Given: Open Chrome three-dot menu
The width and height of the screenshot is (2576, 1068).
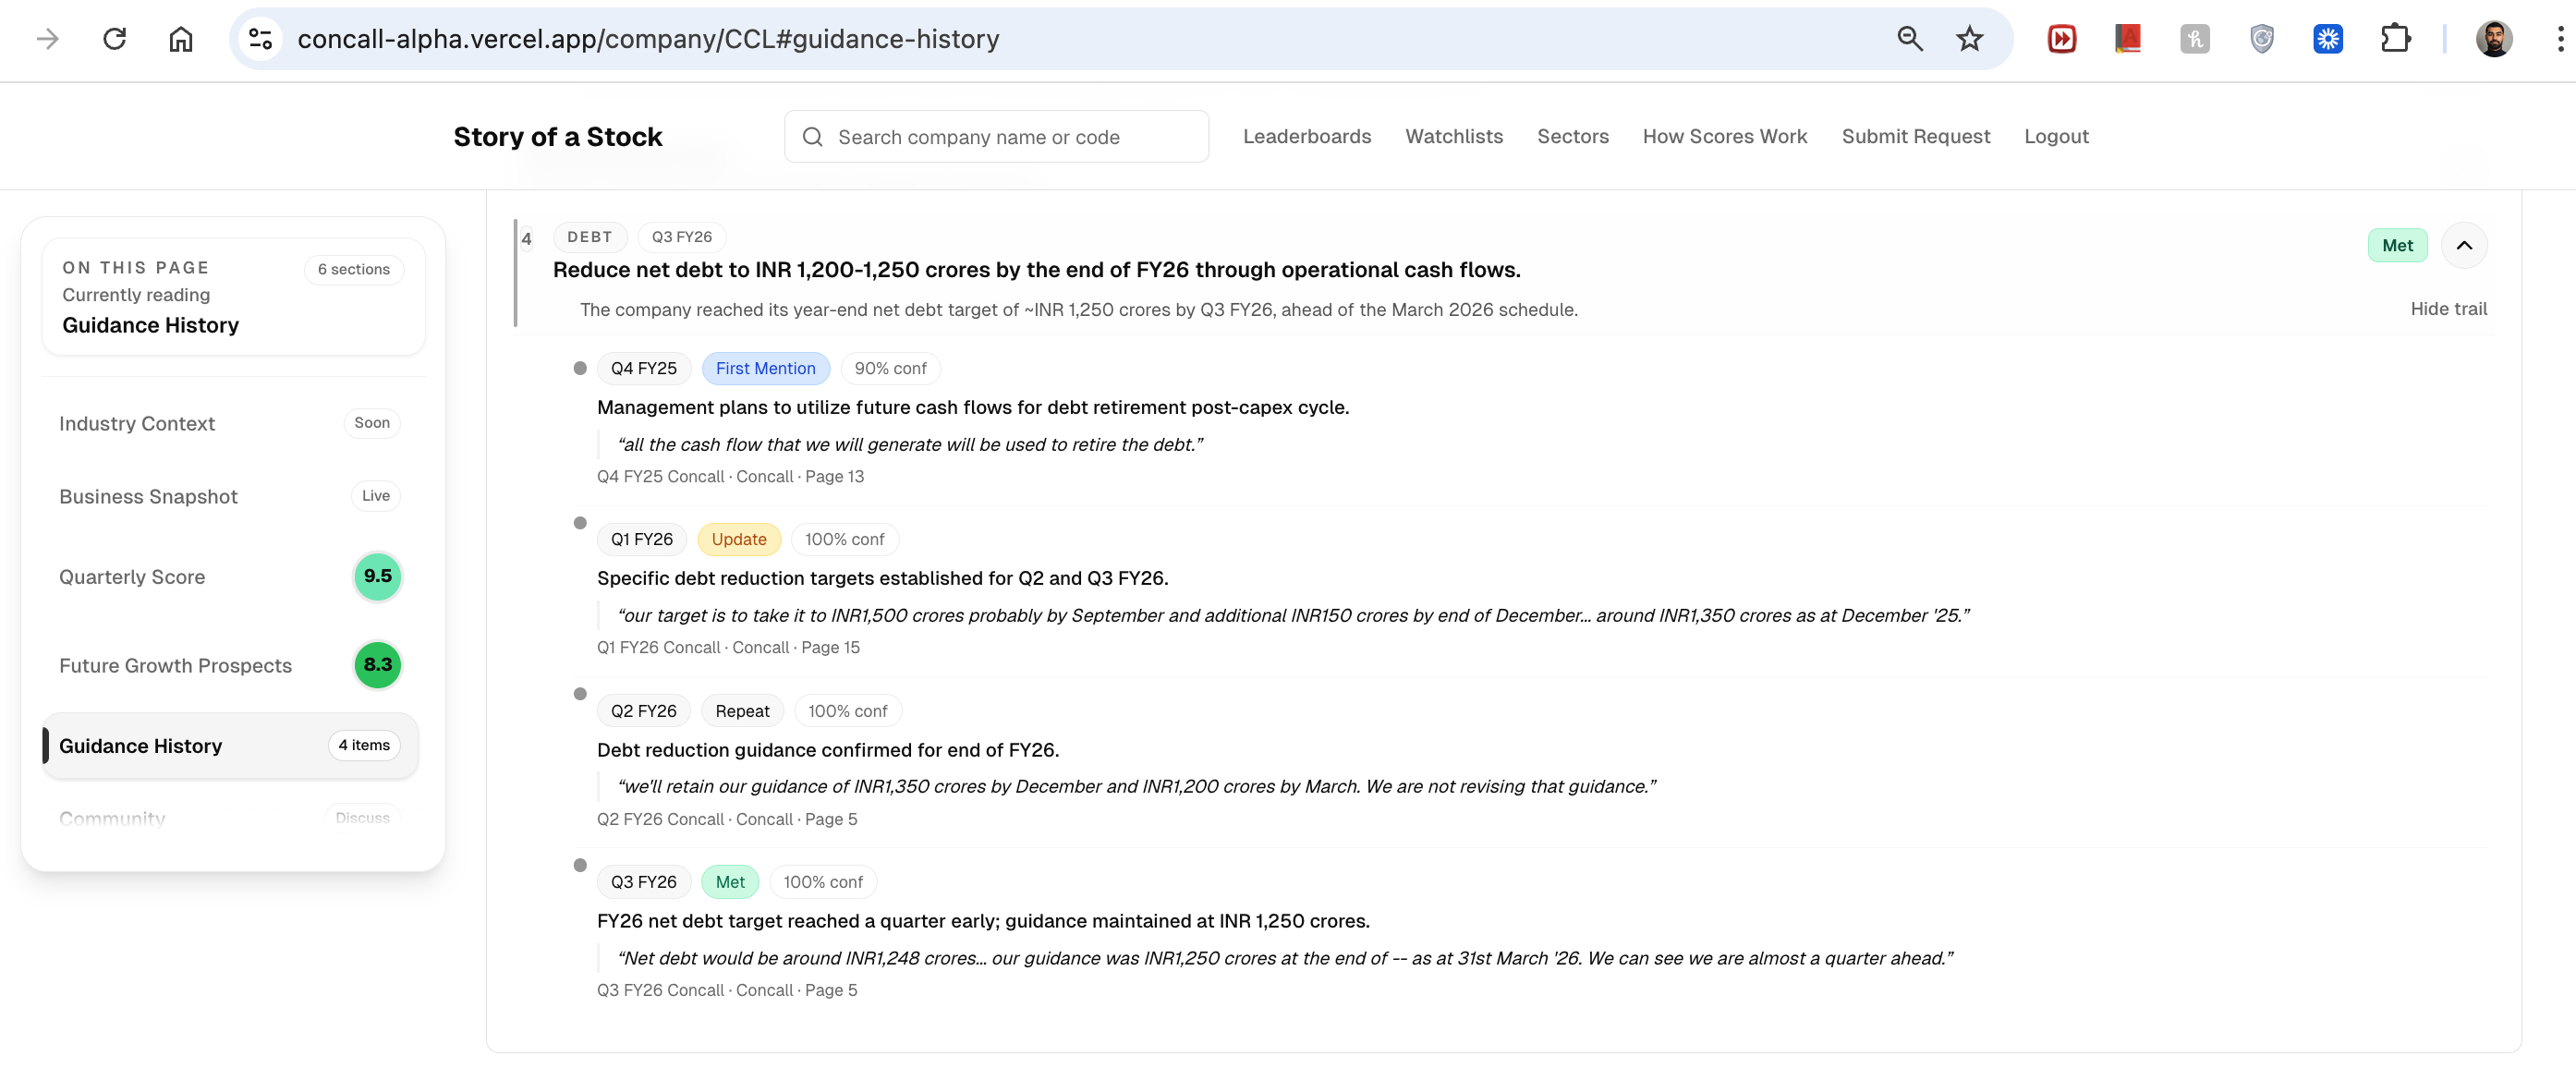Looking at the screenshot, I should click(x=2560, y=39).
